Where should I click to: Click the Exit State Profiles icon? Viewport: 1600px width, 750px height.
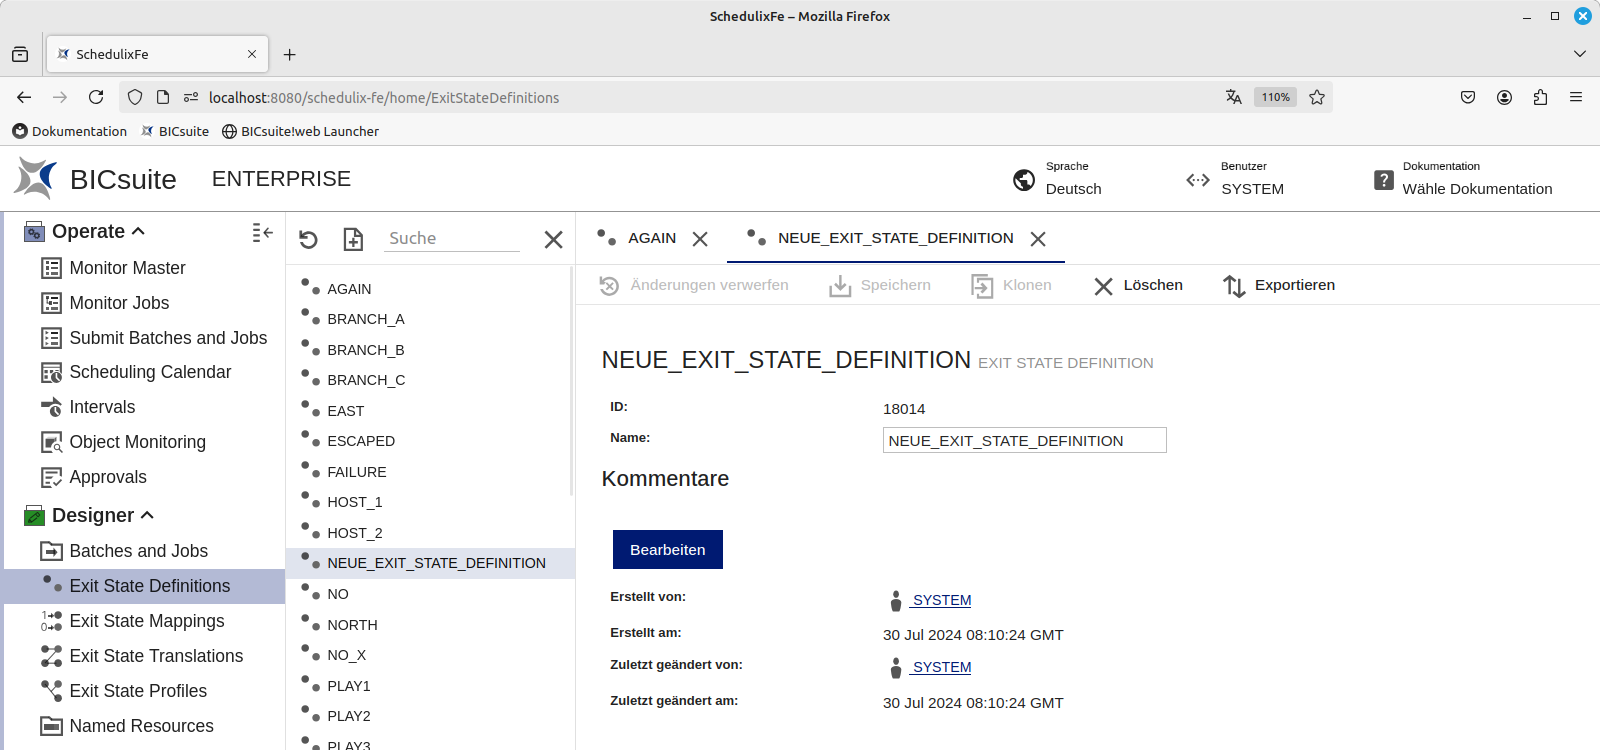pyautogui.click(x=51, y=691)
